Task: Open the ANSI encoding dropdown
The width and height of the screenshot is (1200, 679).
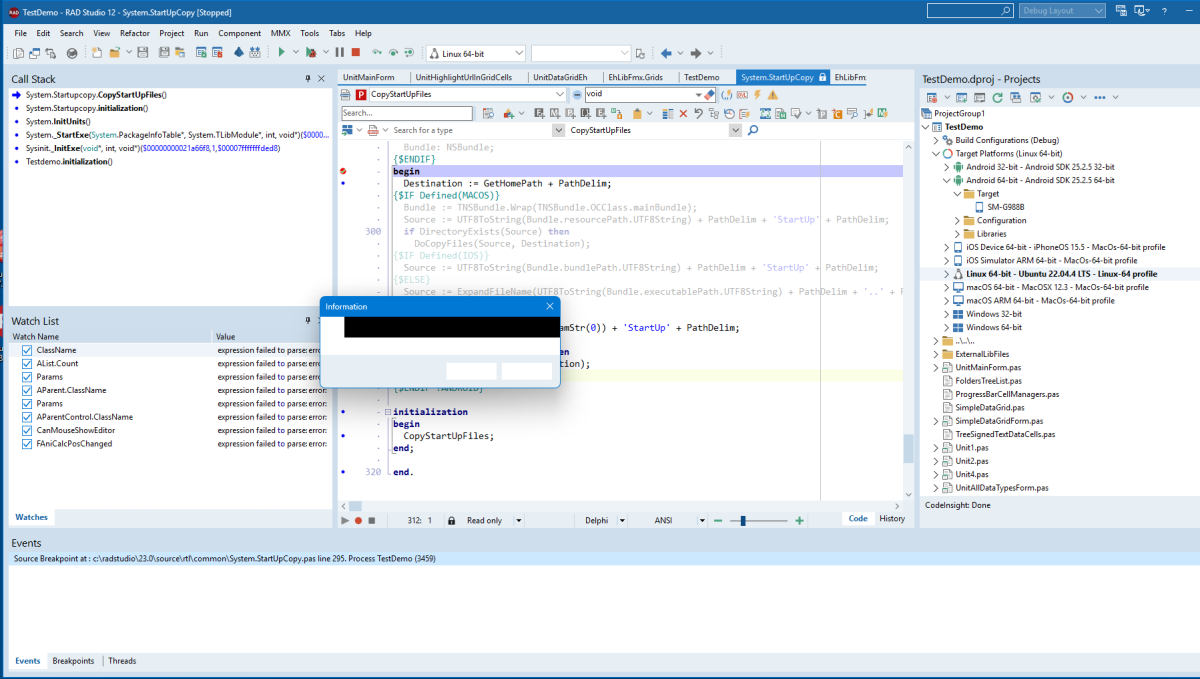Action: 702,520
